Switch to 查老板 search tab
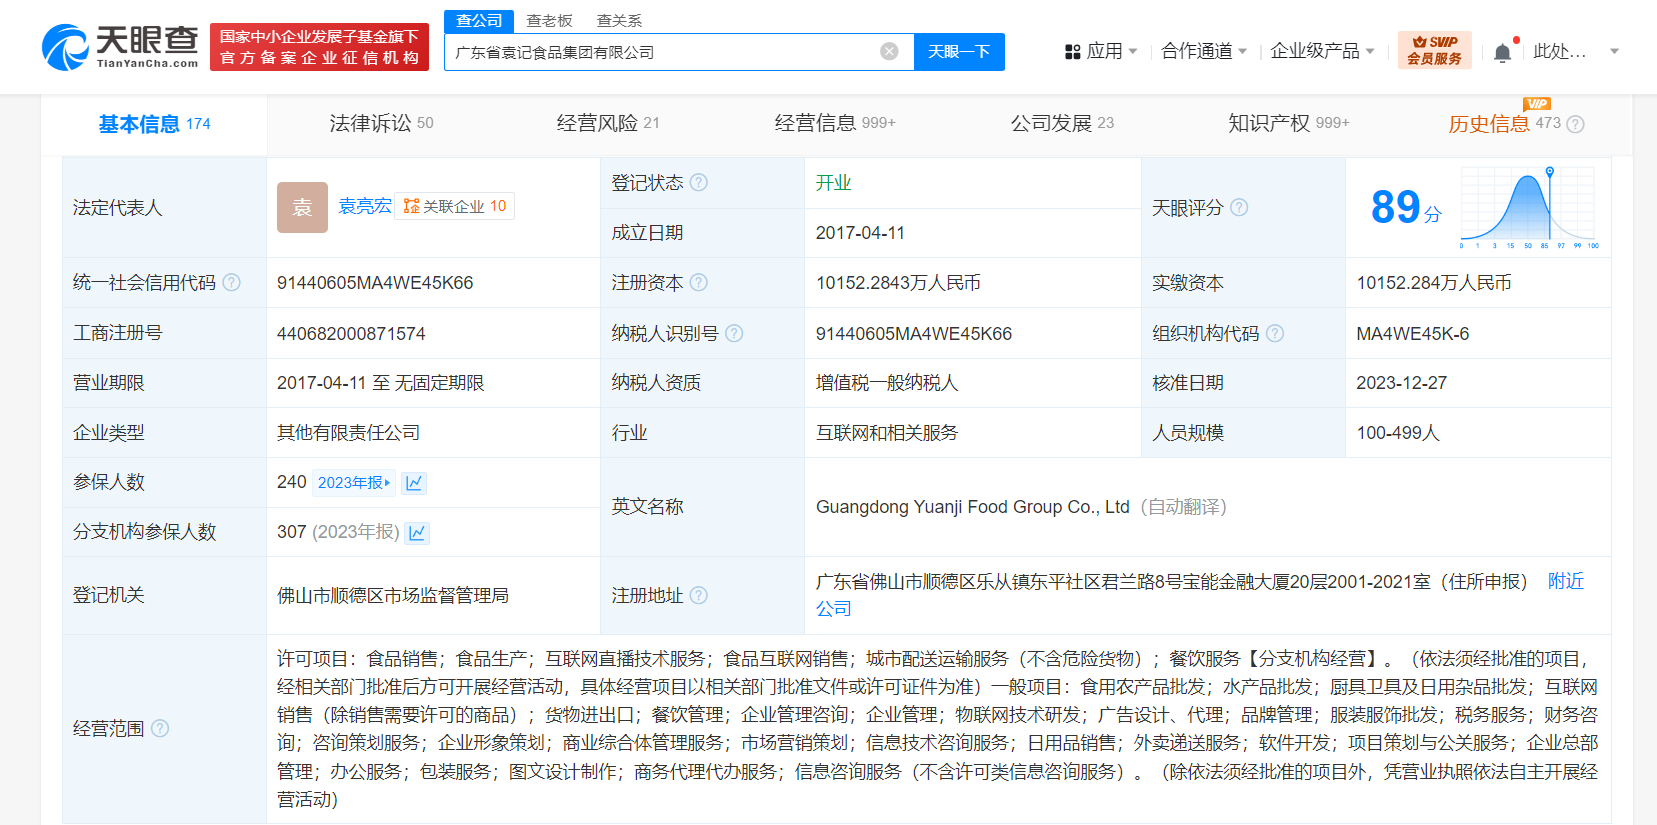Screen dimensions: 1657x825 click(x=549, y=21)
